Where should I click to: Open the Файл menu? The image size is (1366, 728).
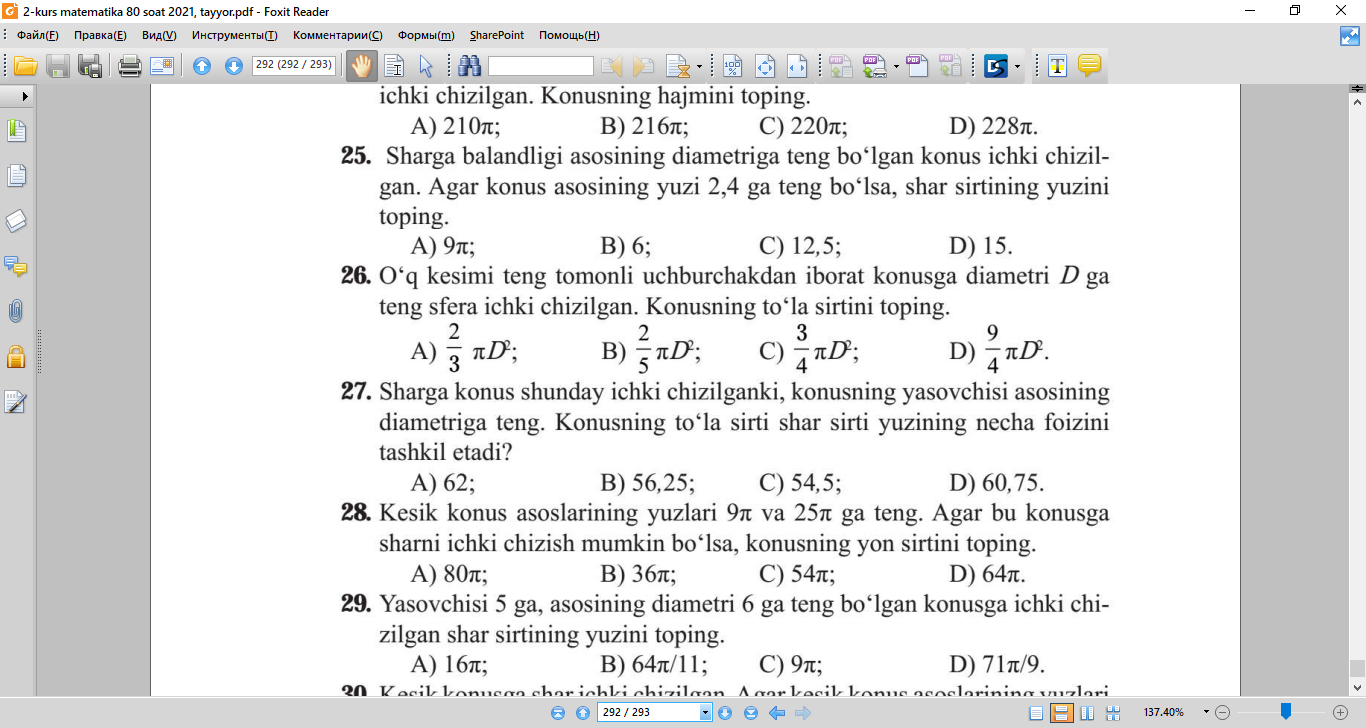[38, 35]
